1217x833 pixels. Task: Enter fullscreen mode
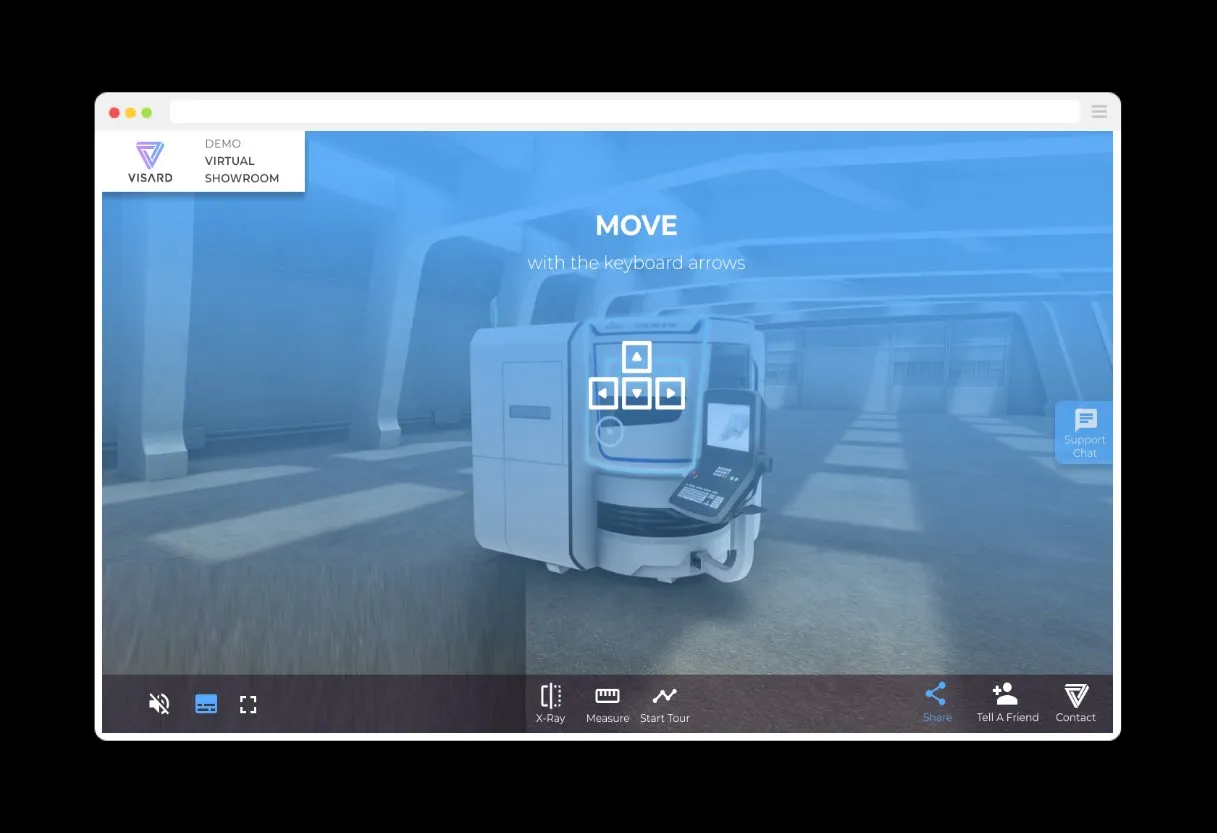(x=249, y=705)
